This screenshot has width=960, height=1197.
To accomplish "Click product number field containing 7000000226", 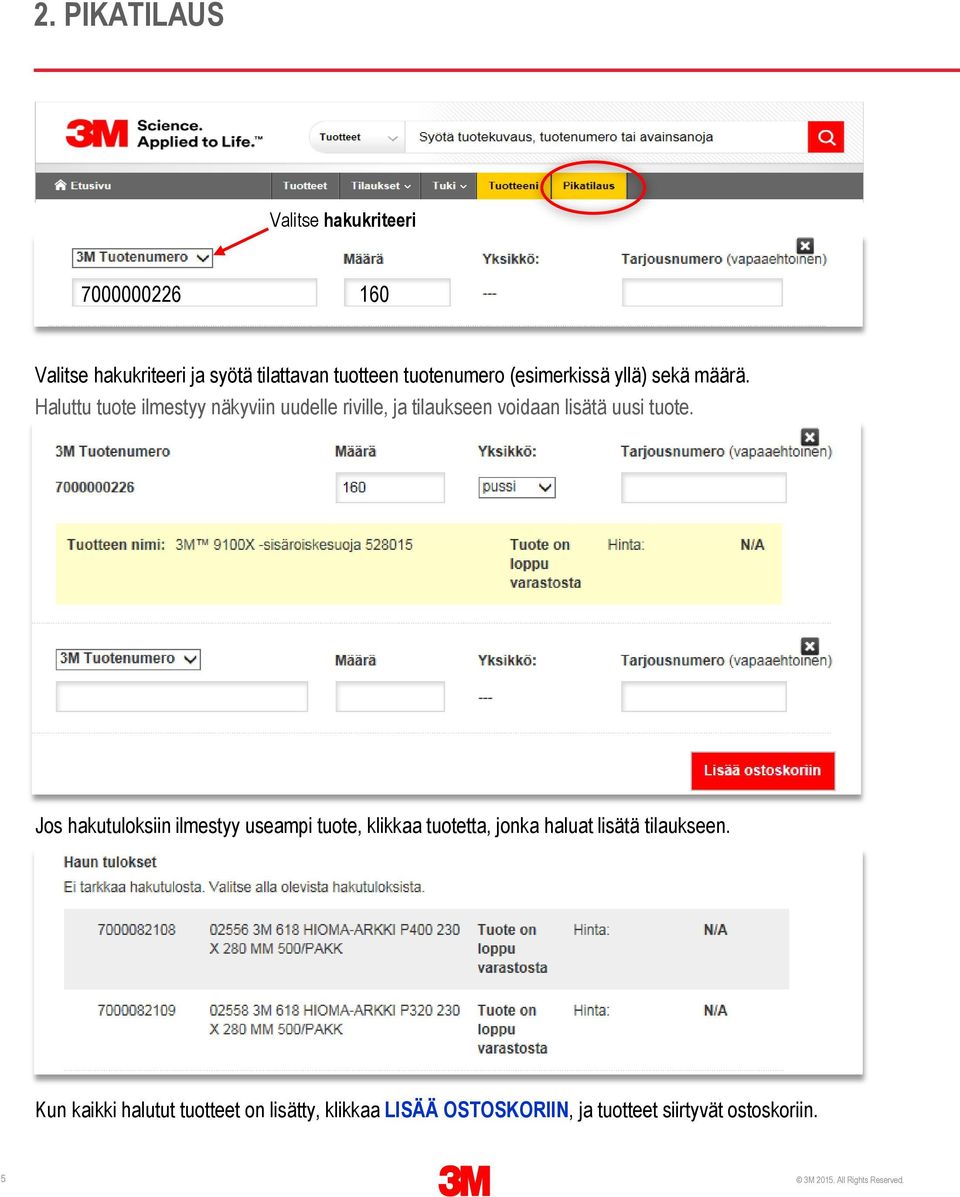I will (x=195, y=293).
